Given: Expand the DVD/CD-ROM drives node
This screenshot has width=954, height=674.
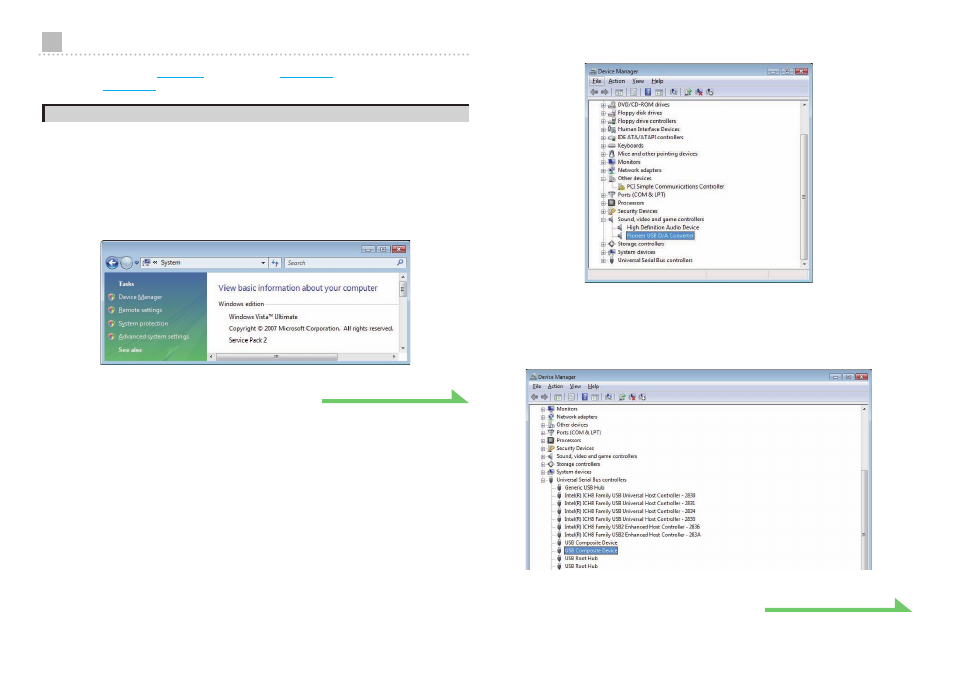Looking at the screenshot, I should click(x=603, y=105).
